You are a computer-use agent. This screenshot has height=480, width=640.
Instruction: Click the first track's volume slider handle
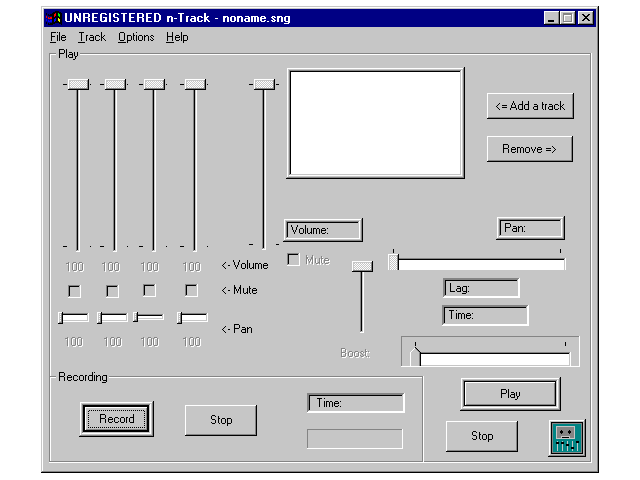77,85
